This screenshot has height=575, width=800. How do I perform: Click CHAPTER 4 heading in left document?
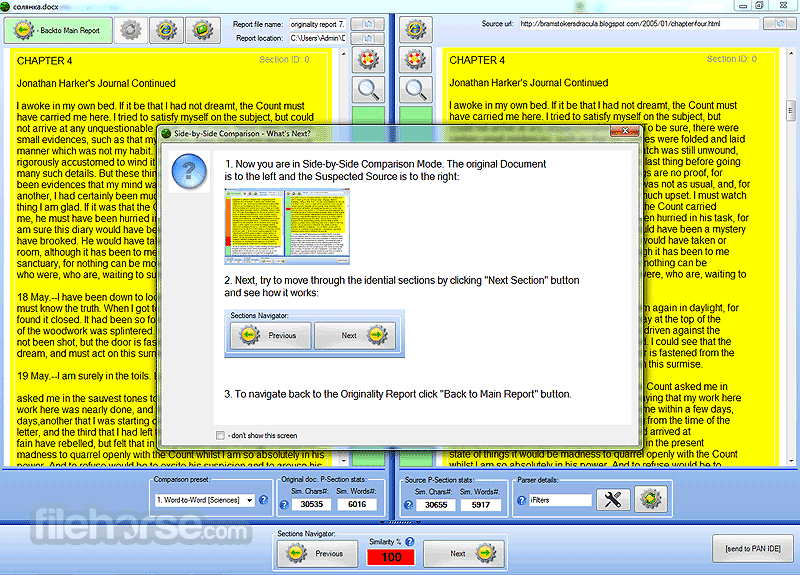(x=44, y=61)
